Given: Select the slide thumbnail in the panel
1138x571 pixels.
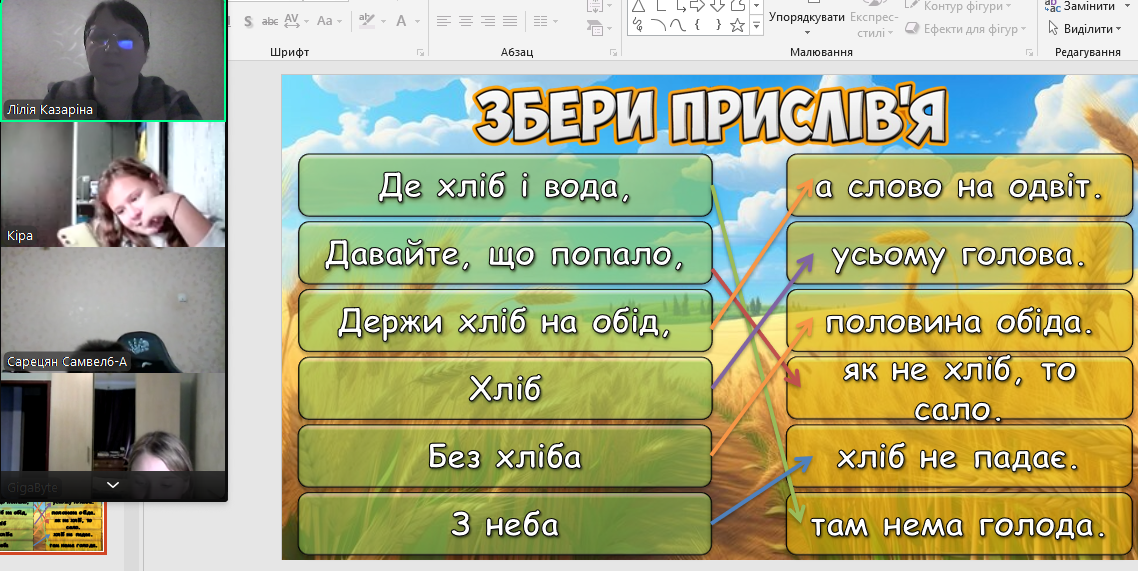Looking at the screenshot, I should (x=52, y=527).
